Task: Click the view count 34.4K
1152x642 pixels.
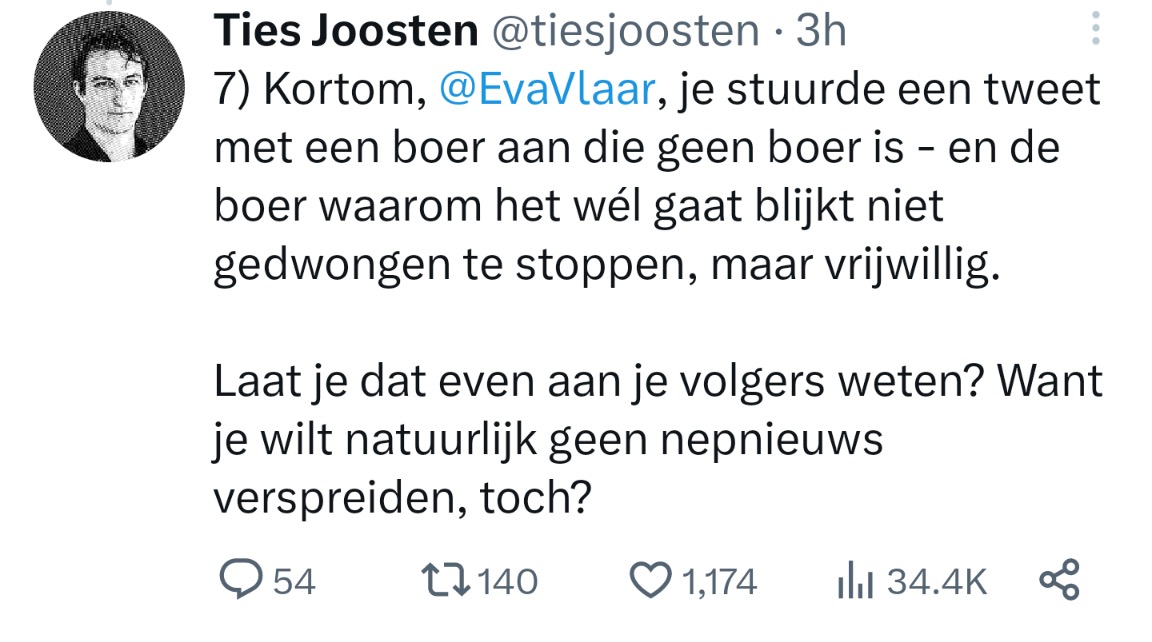Action: [937, 581]
